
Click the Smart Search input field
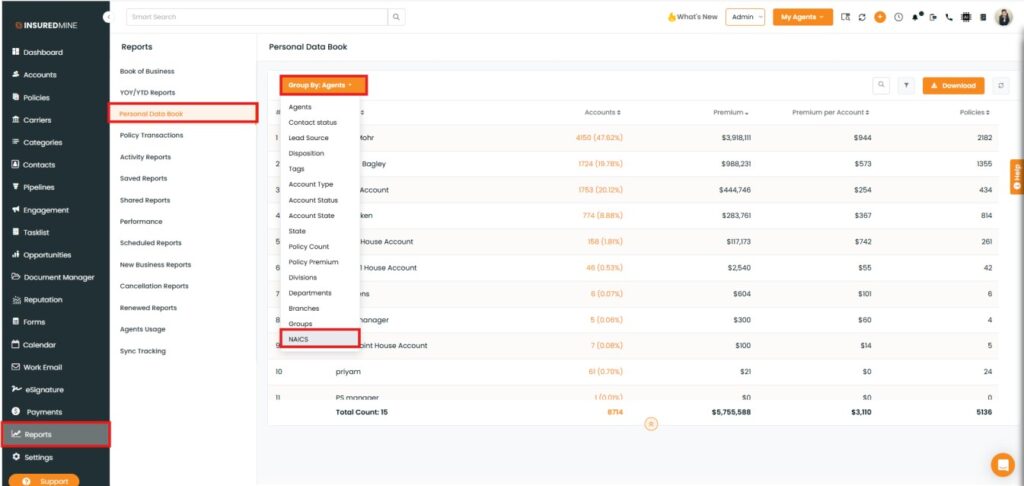[x=256, y=17]
